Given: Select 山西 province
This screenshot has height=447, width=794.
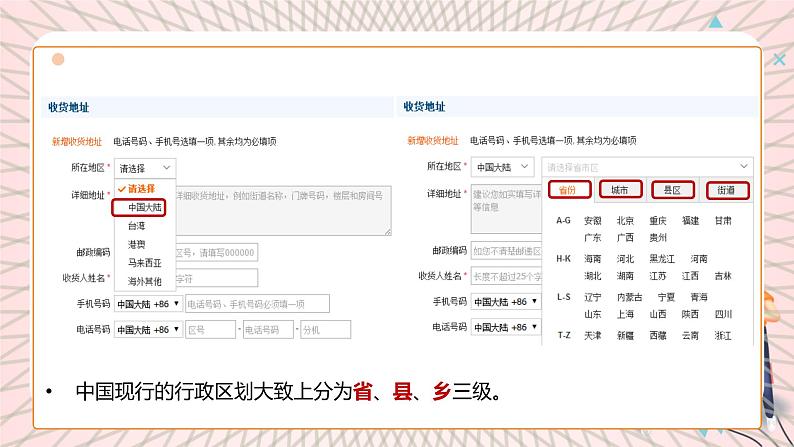Looking at the screenshot, I should coord(658,314).
